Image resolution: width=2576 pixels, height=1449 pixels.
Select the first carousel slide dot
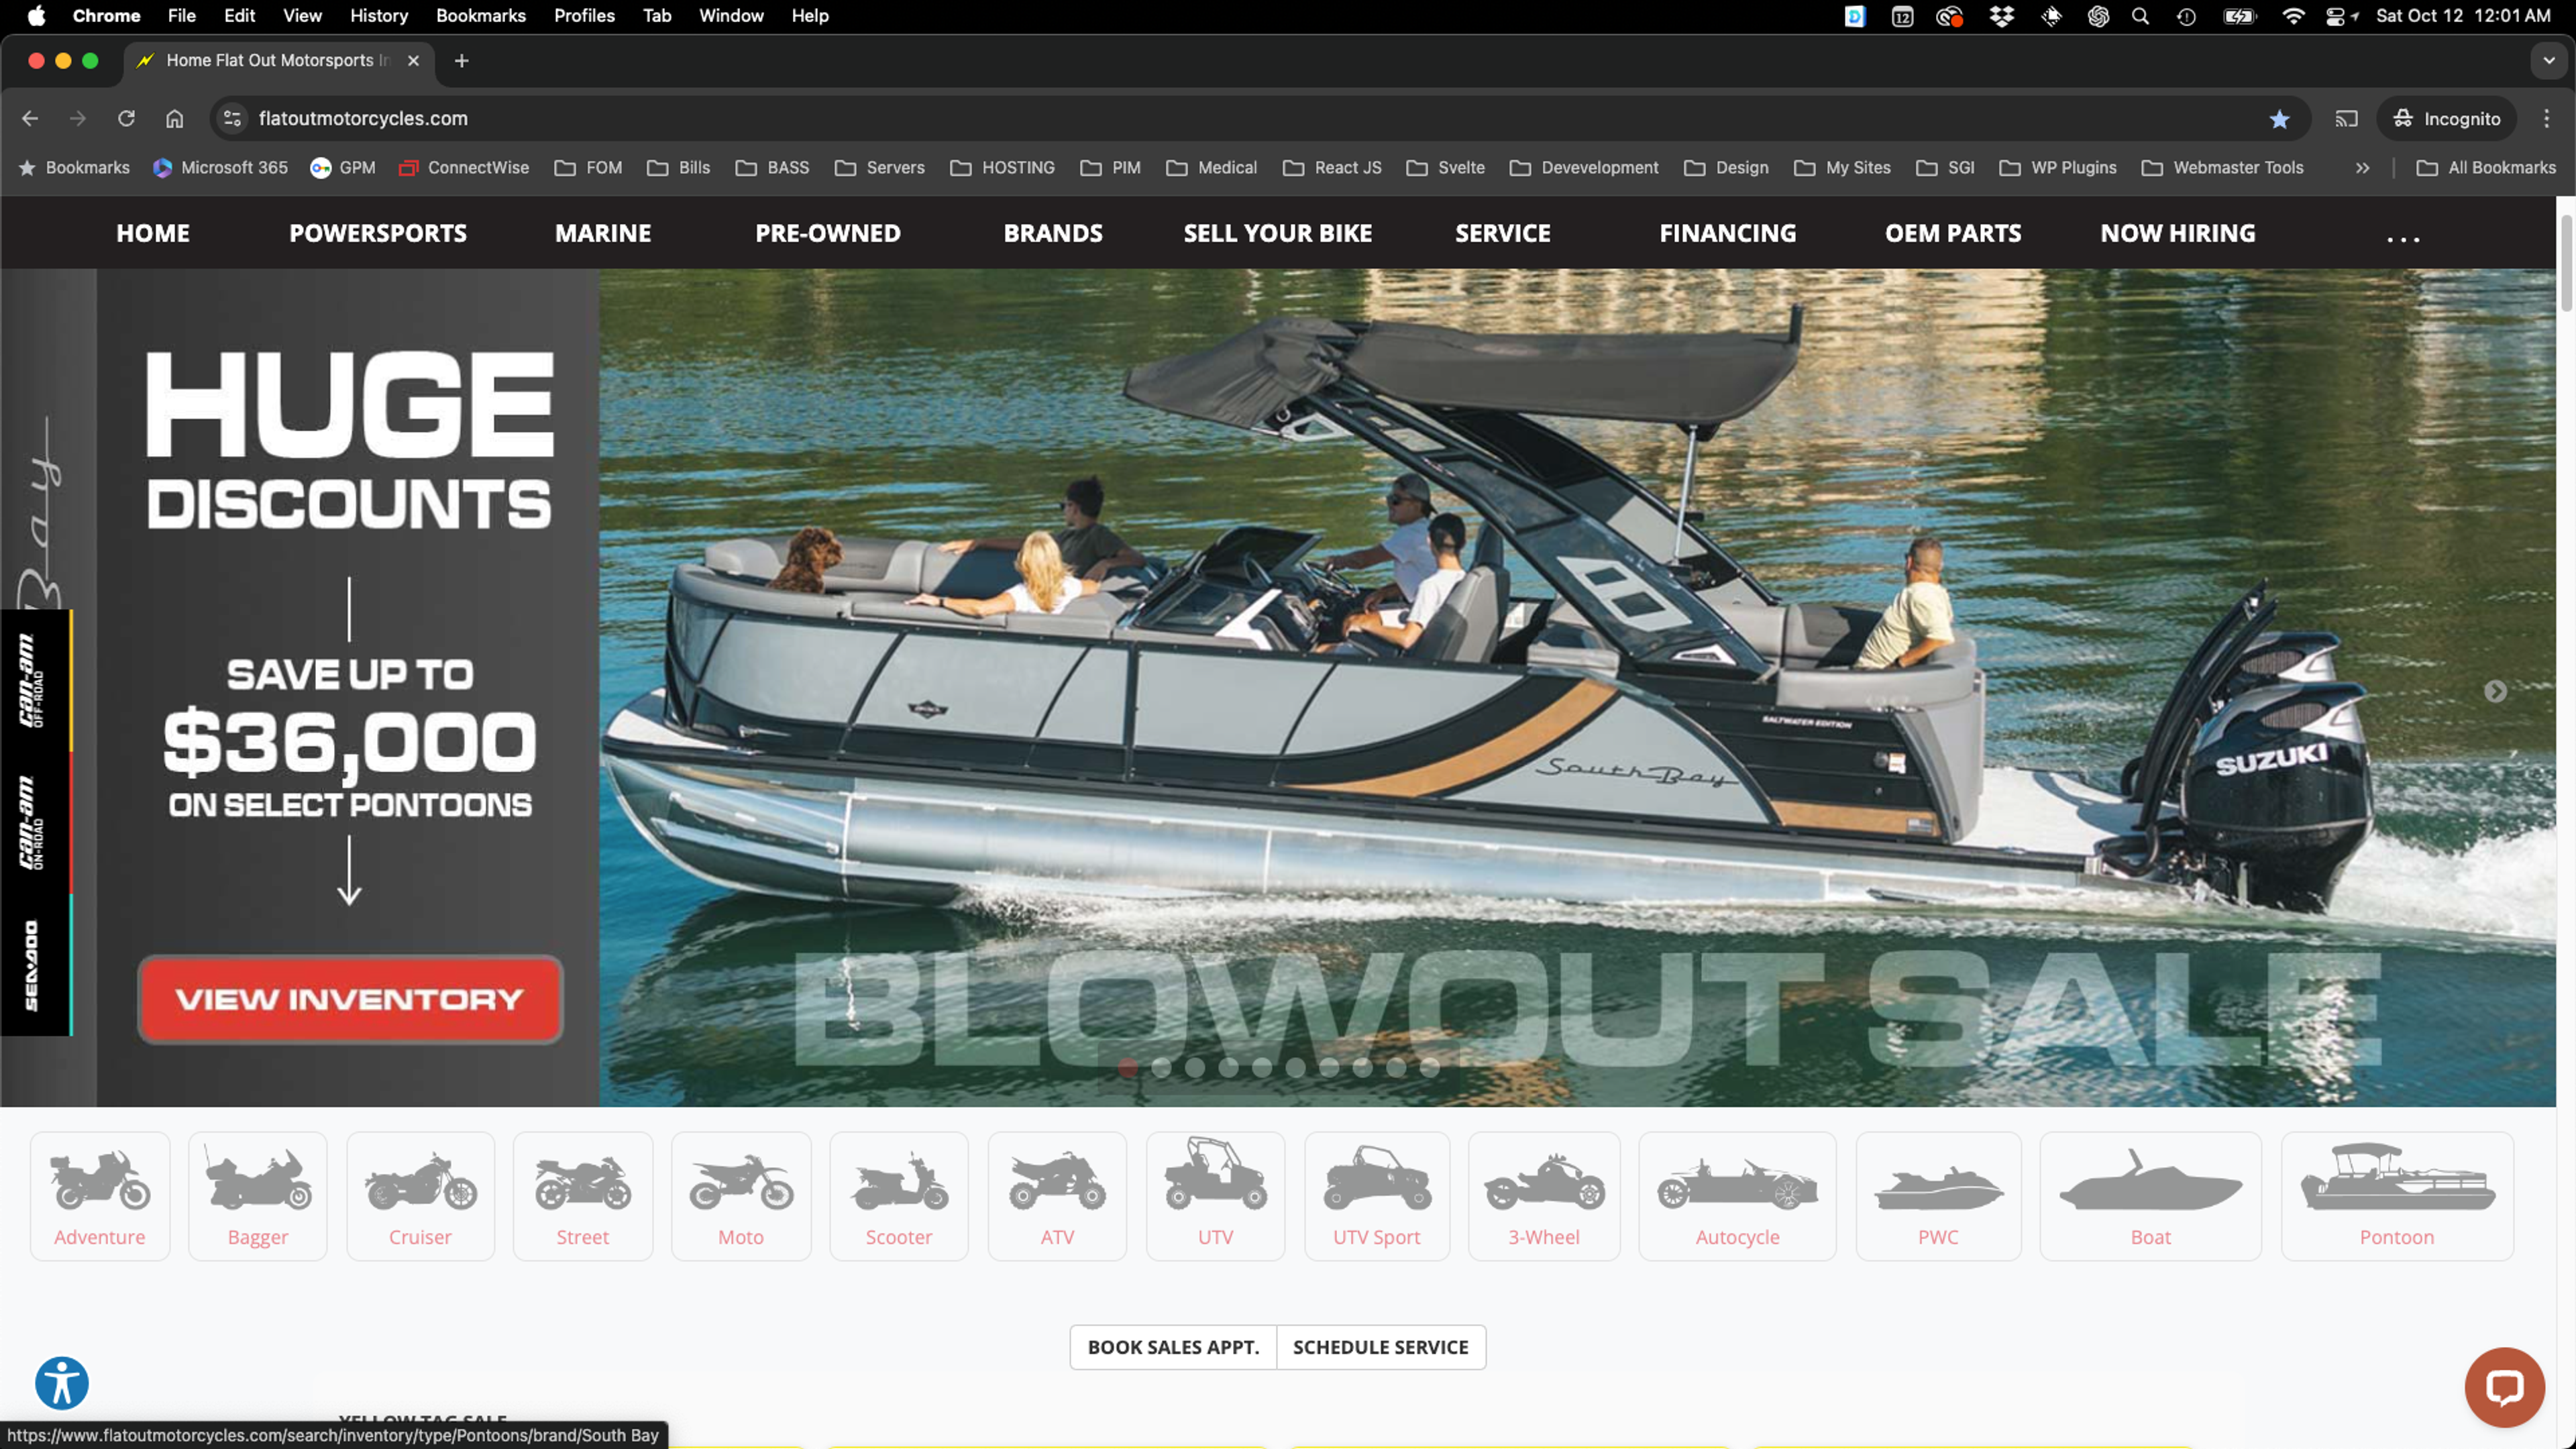click(x=1128, y=1068)
